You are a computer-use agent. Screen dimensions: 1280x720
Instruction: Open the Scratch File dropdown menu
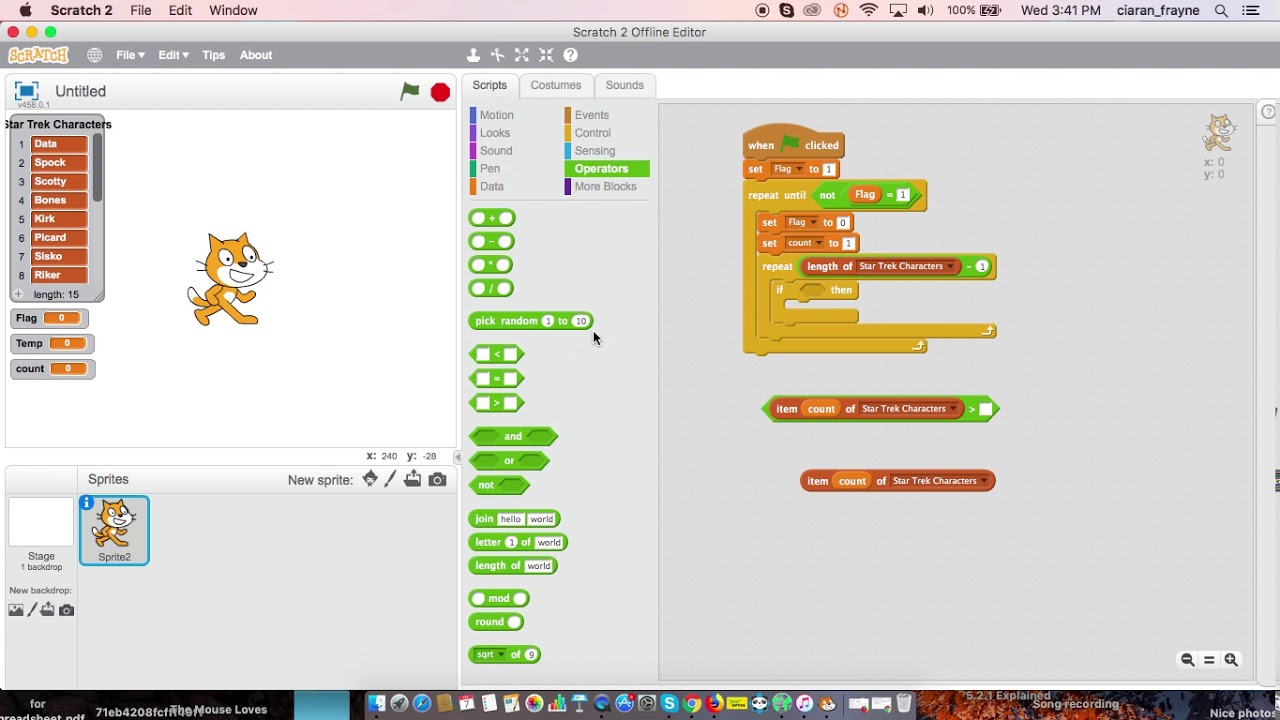(130, 55)
